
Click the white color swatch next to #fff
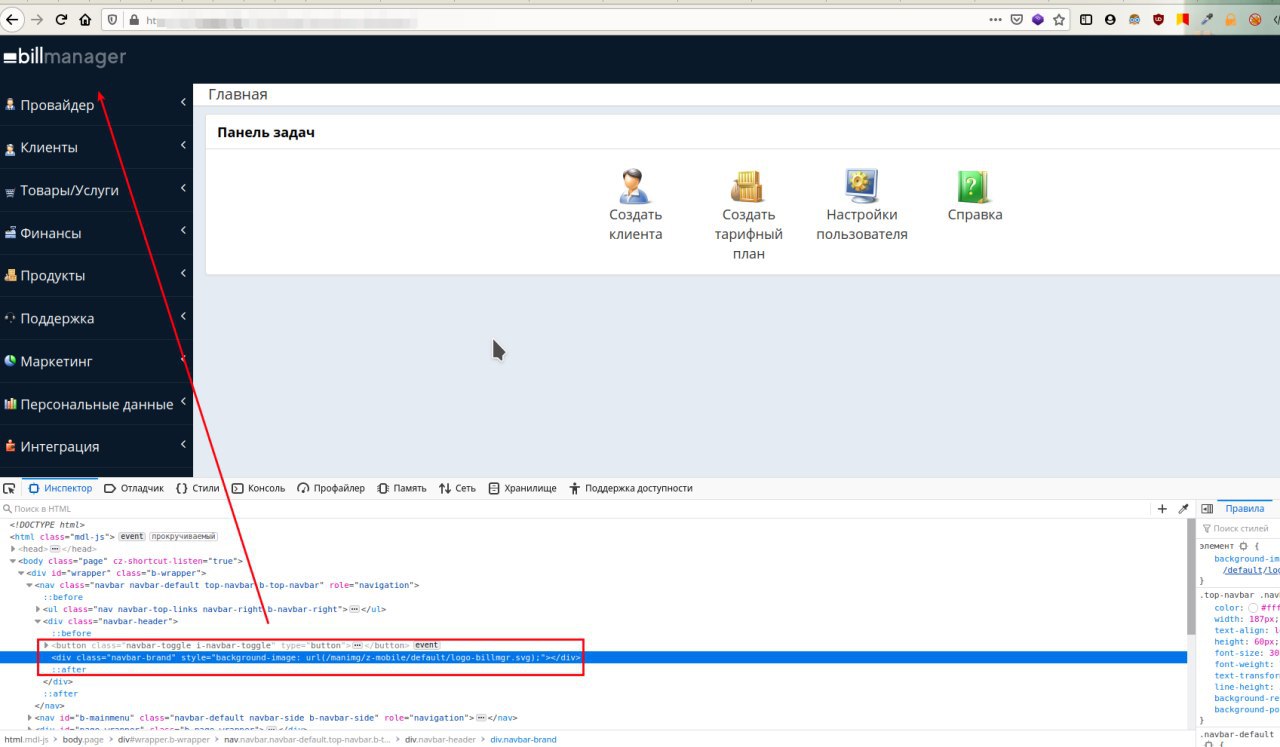click(x=1253, y=607)
